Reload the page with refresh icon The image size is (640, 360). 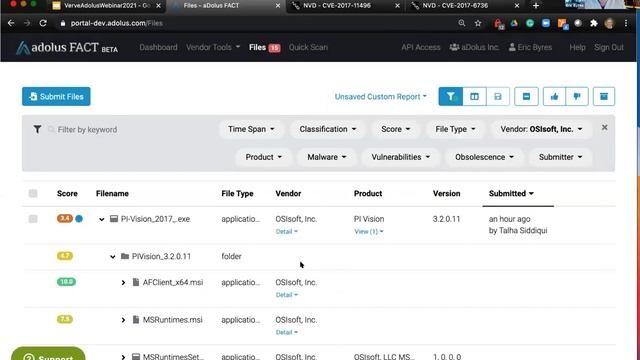point(43,23)
